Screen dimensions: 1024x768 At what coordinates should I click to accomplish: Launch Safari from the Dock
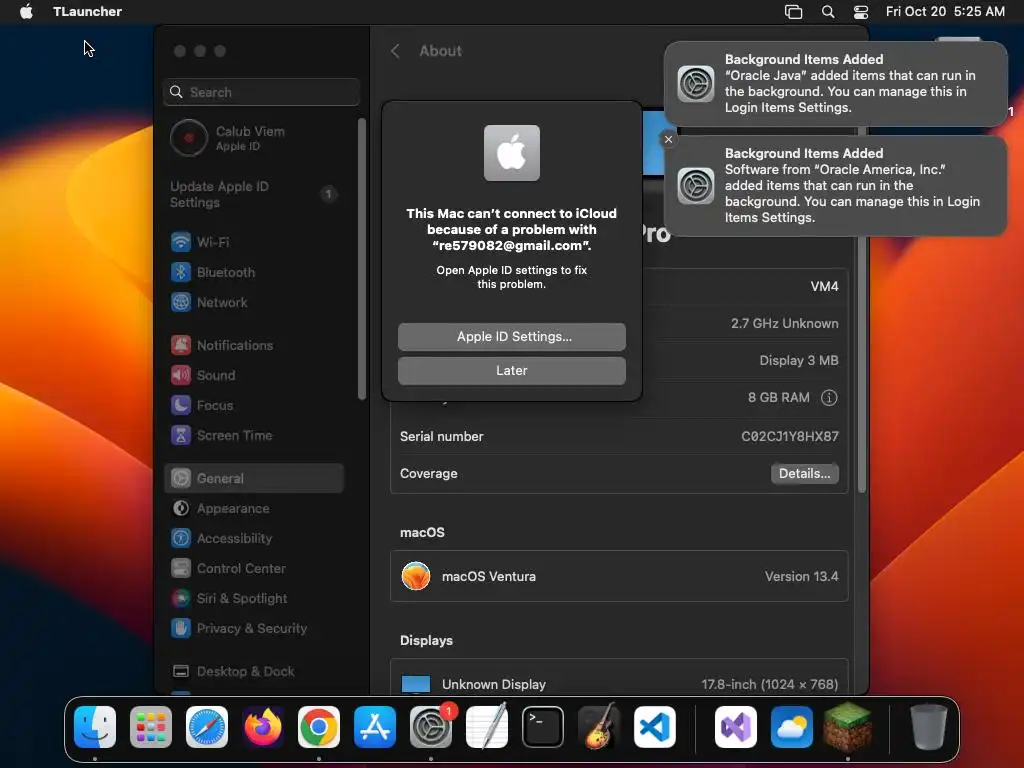[x=207, y=727]
